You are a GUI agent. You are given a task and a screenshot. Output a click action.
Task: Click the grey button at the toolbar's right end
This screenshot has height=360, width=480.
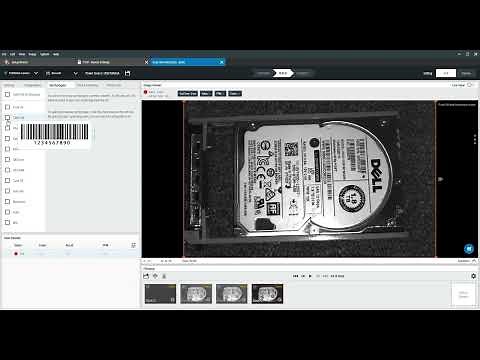coord(466,73)
